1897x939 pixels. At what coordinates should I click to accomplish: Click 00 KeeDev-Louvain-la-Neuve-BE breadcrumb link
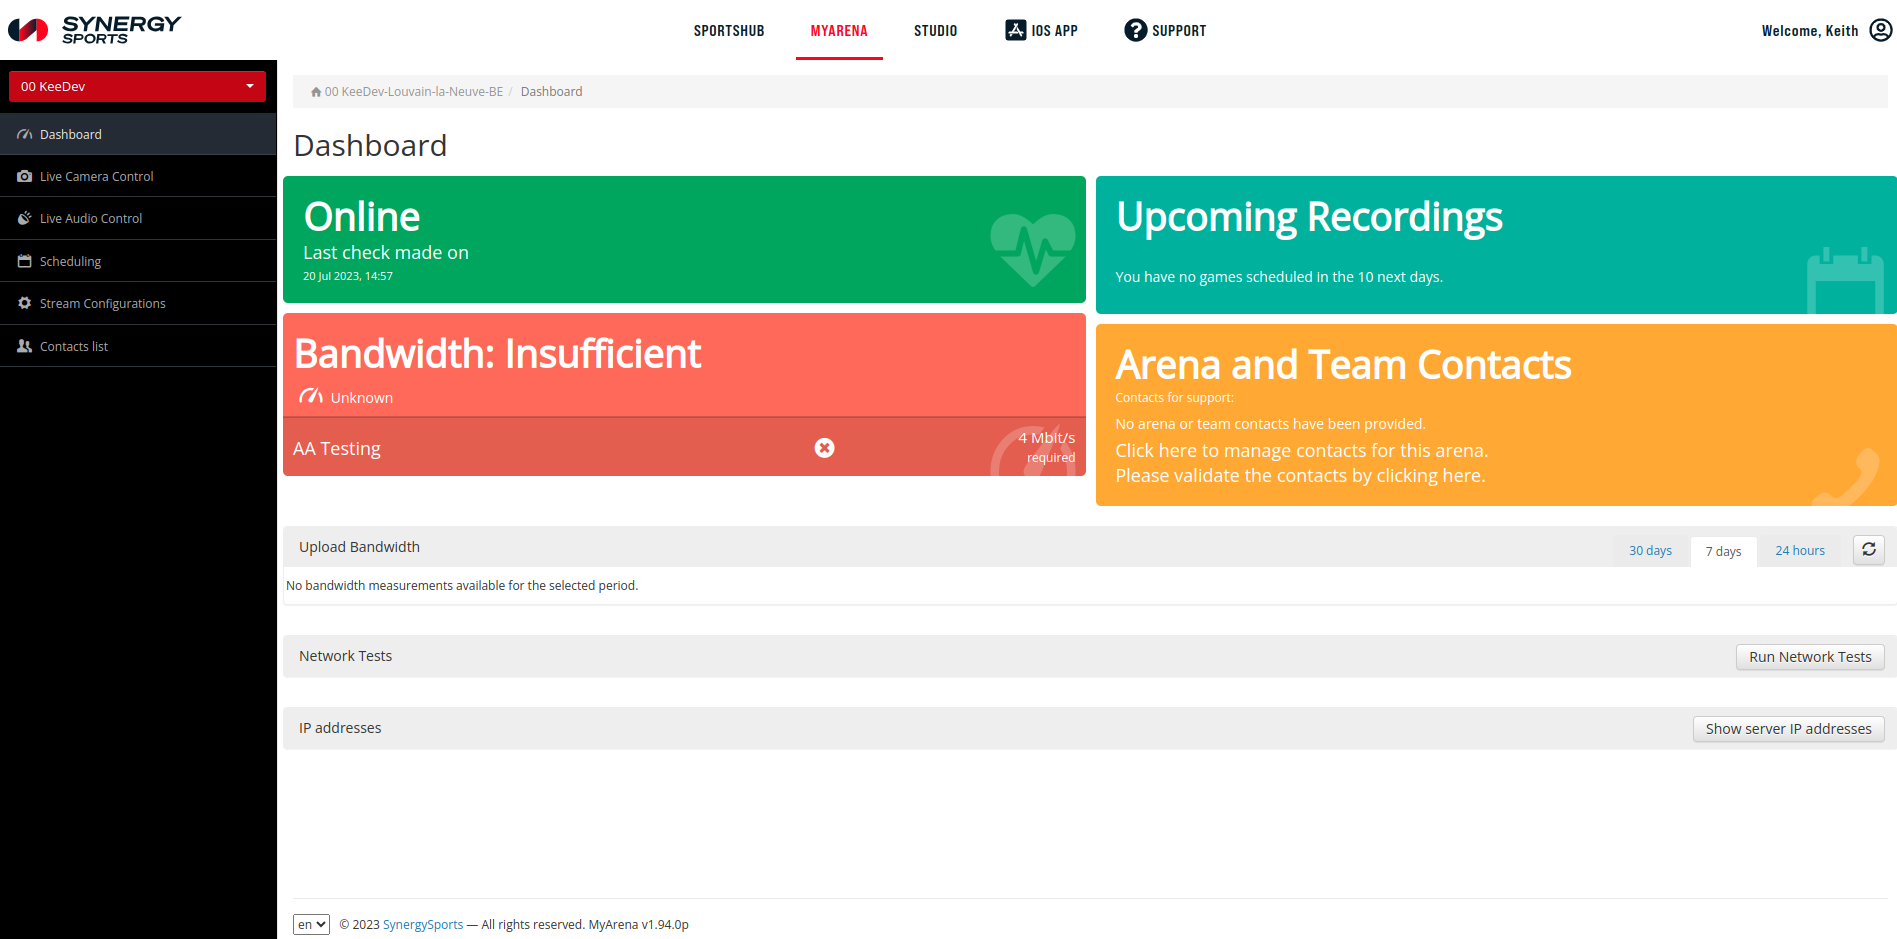(x=414, y=92)
